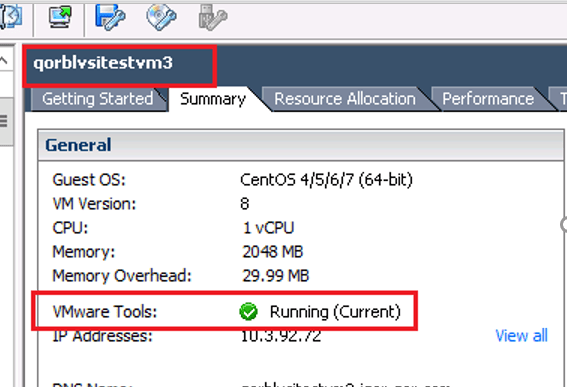
Task: Open the Resource Allocation tab
Action: click(x=345, y=99)
